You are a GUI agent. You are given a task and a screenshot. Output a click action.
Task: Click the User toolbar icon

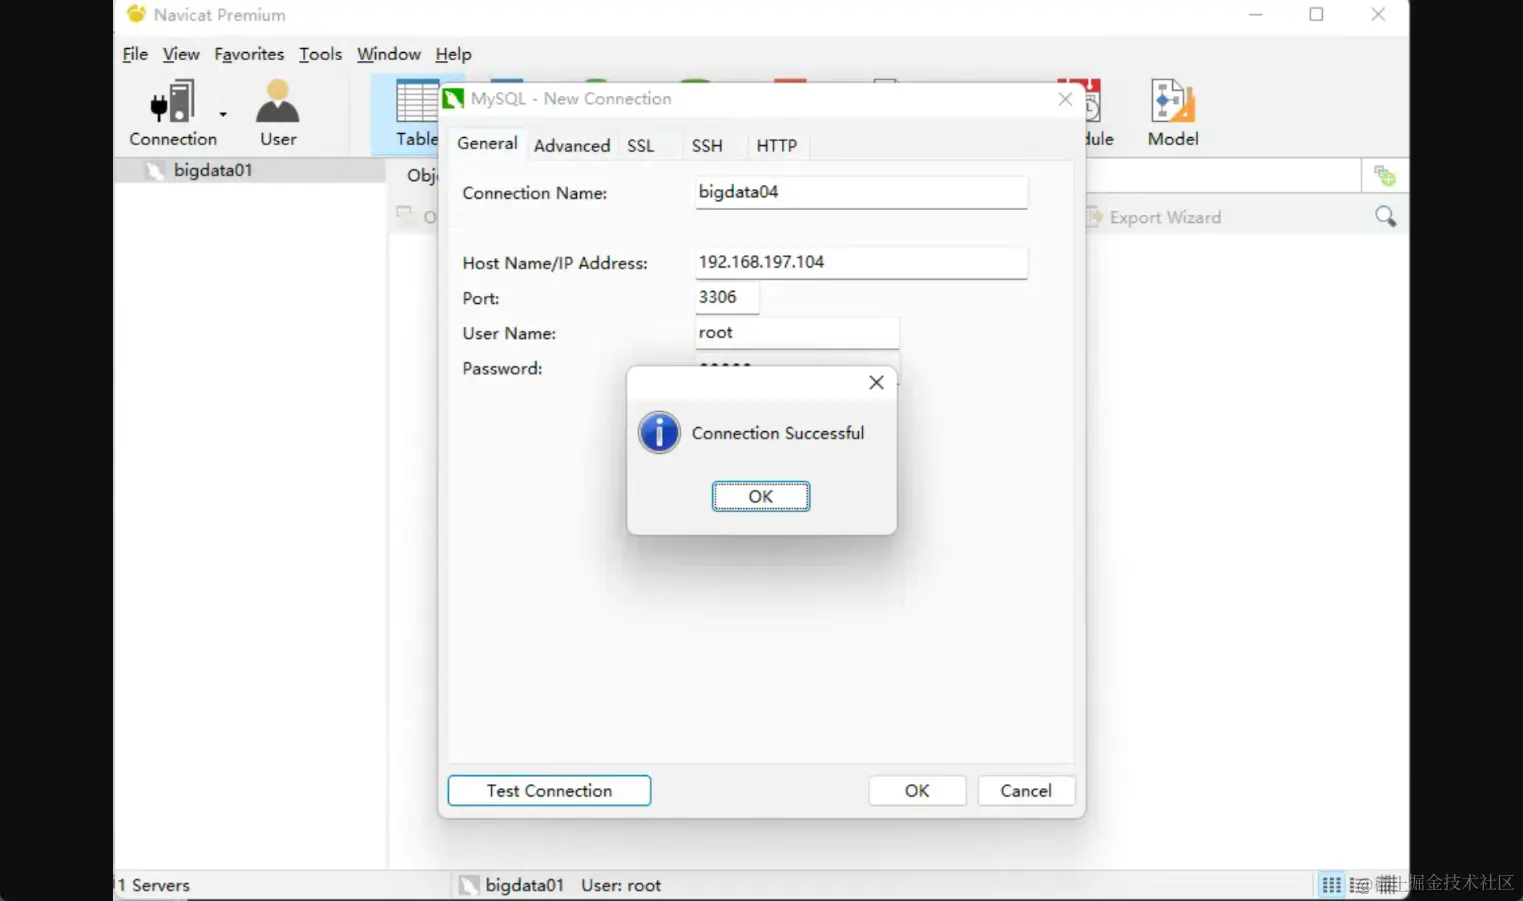click(278, 113)
